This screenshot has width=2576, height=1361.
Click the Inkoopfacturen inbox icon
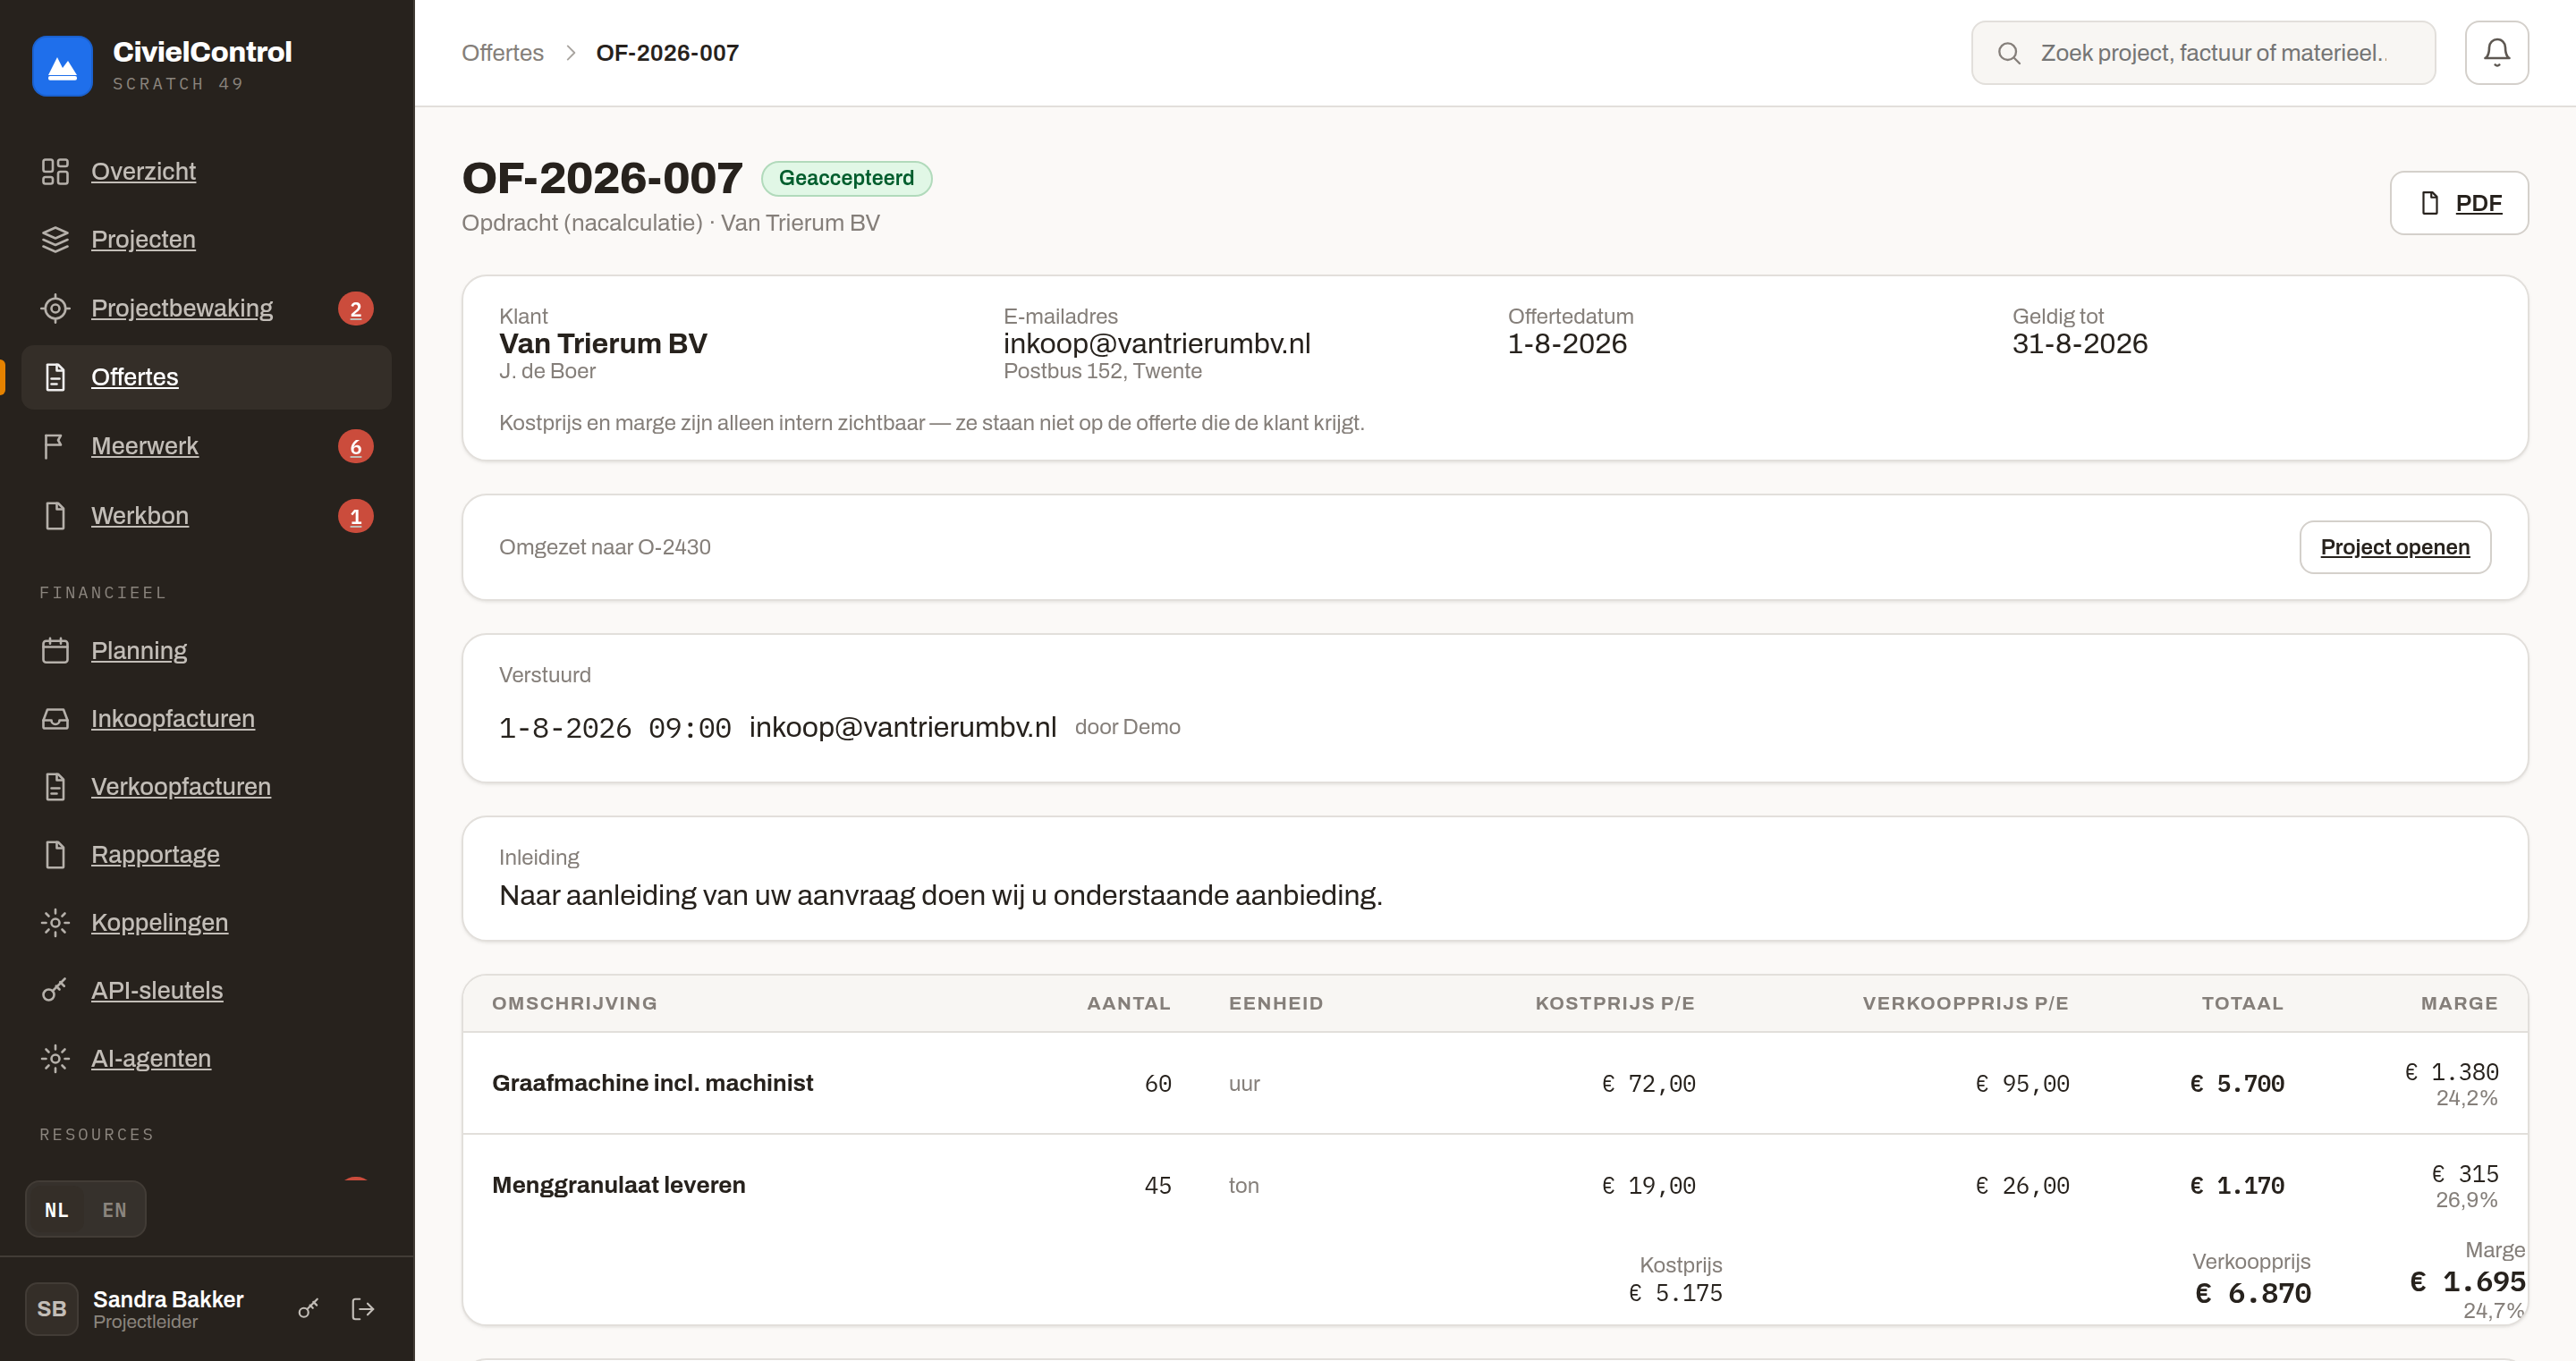point(55,718)
